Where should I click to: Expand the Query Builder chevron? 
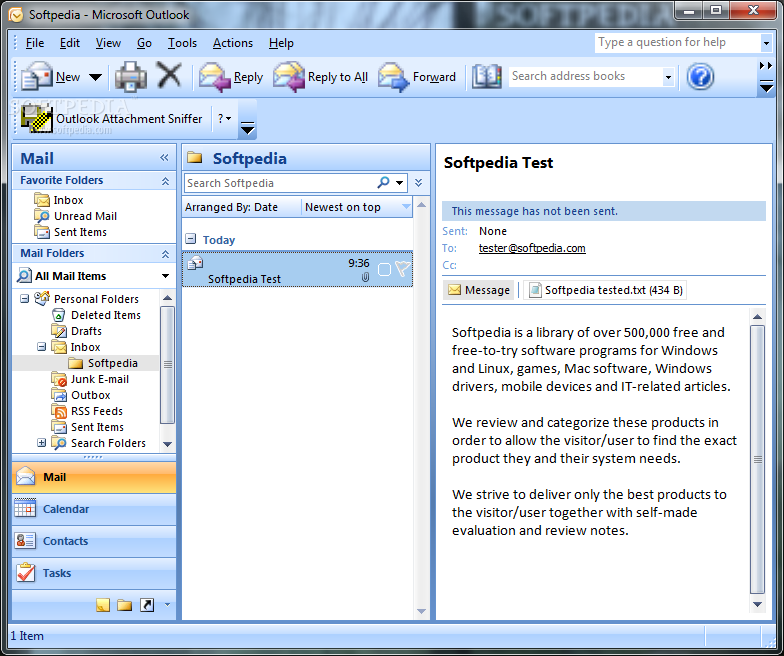coord(418,183)
